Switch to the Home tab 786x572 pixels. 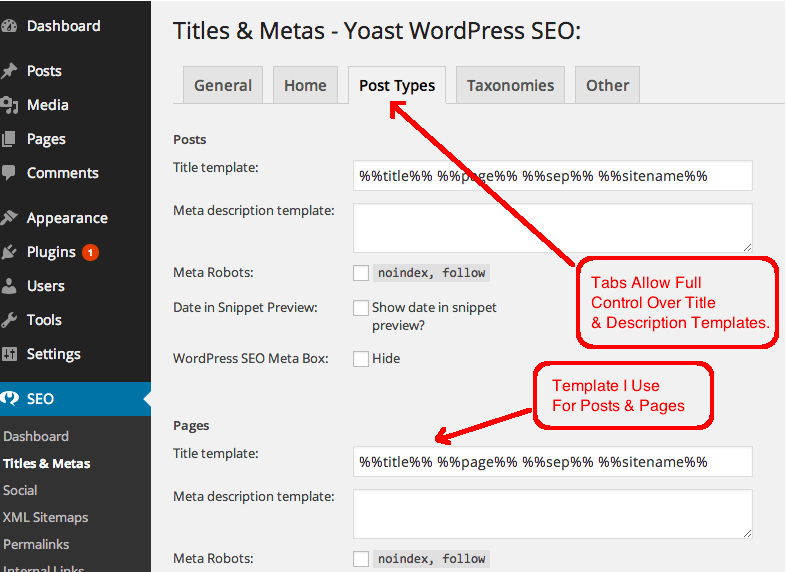[305, 85]
